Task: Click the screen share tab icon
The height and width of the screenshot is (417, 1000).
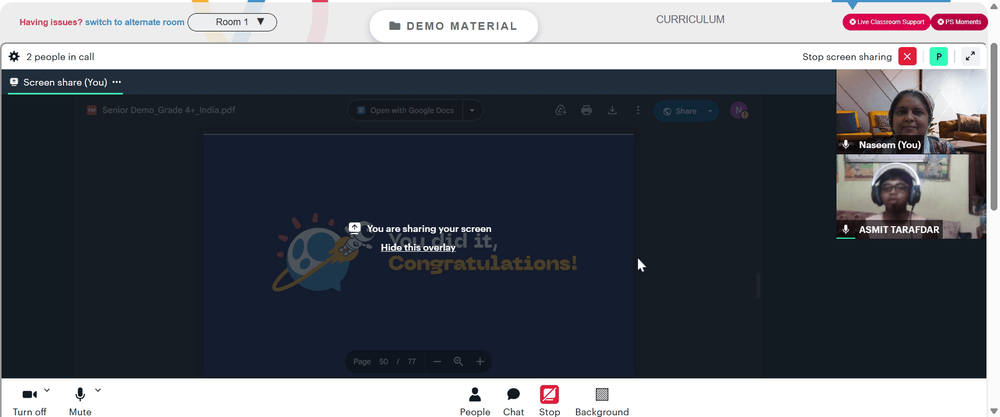Action: coord(14,82)
